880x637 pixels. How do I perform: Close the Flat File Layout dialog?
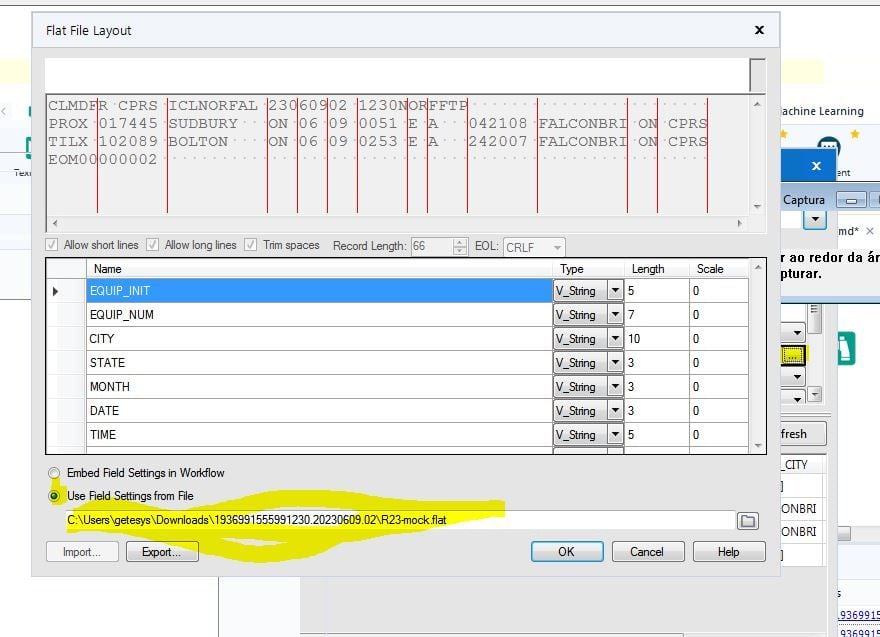759,30
